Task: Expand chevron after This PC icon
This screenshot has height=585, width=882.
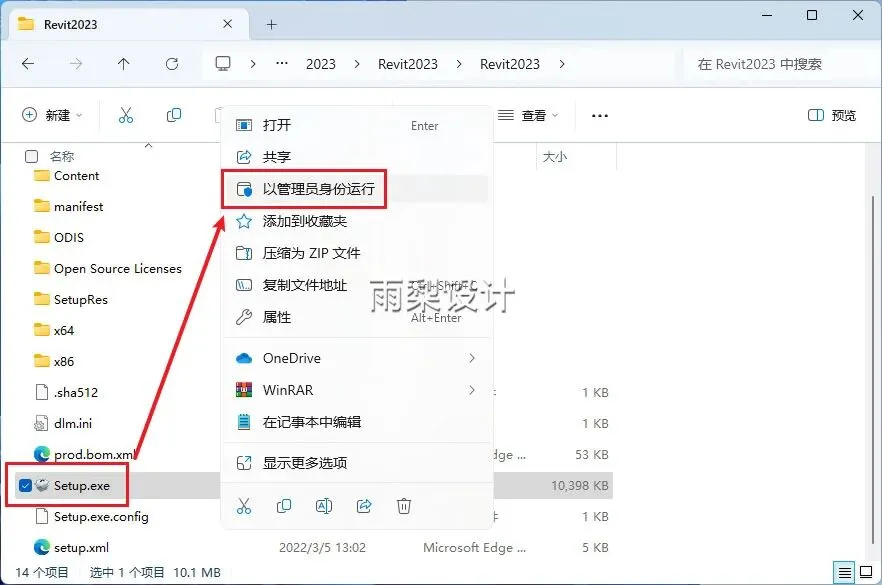Action: [253, 64]
